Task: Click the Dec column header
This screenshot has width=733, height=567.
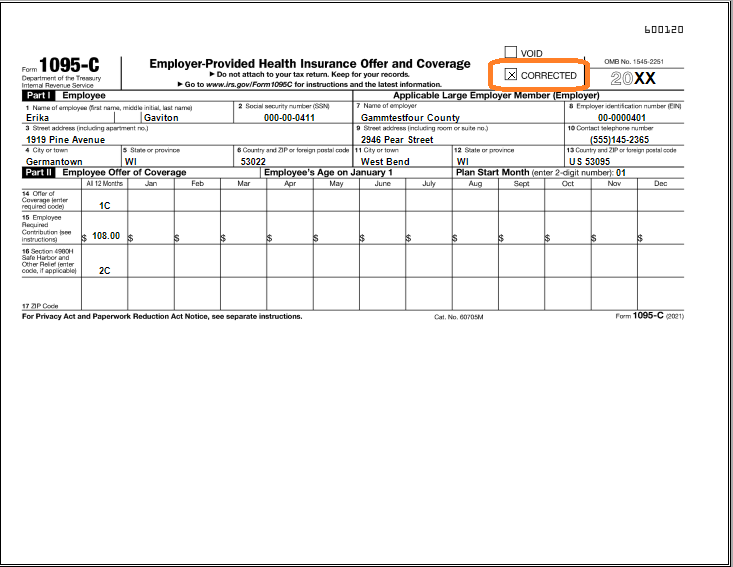Action: (x=661, y=184)
